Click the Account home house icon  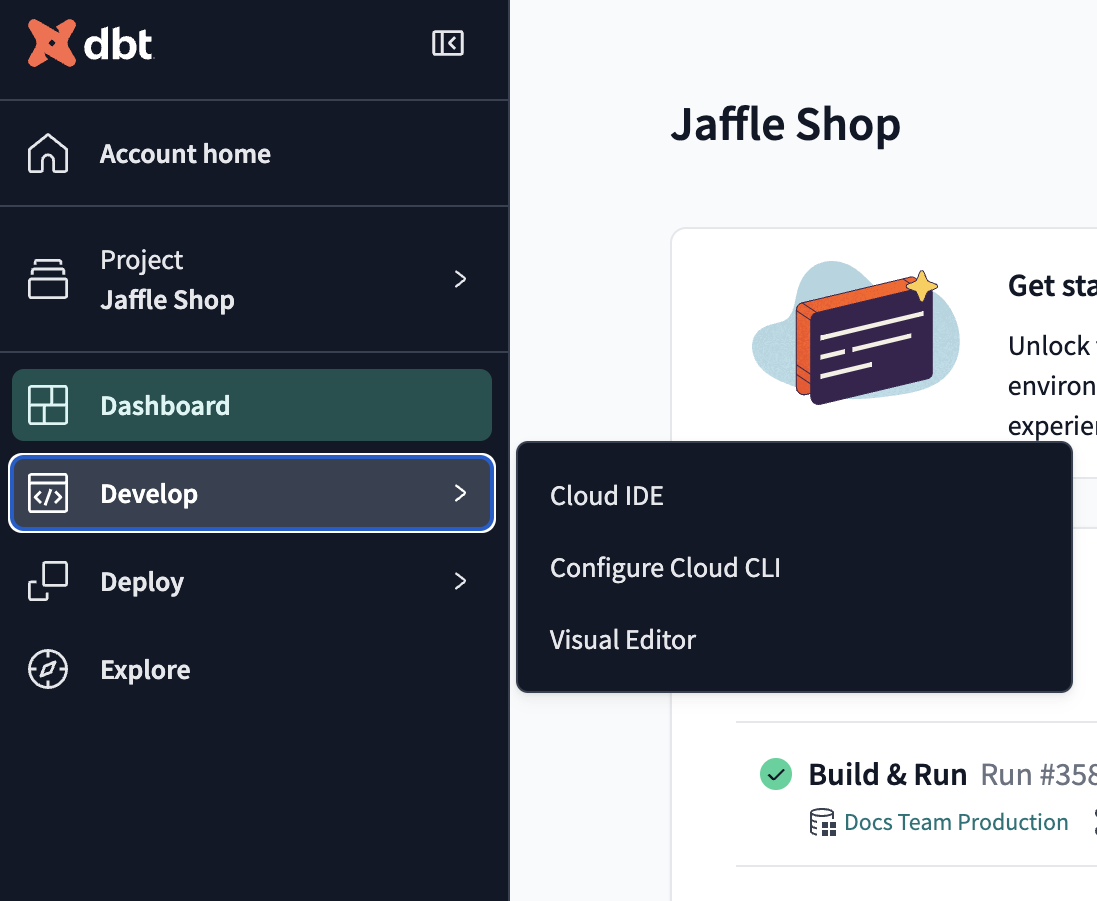coord(48,154)
